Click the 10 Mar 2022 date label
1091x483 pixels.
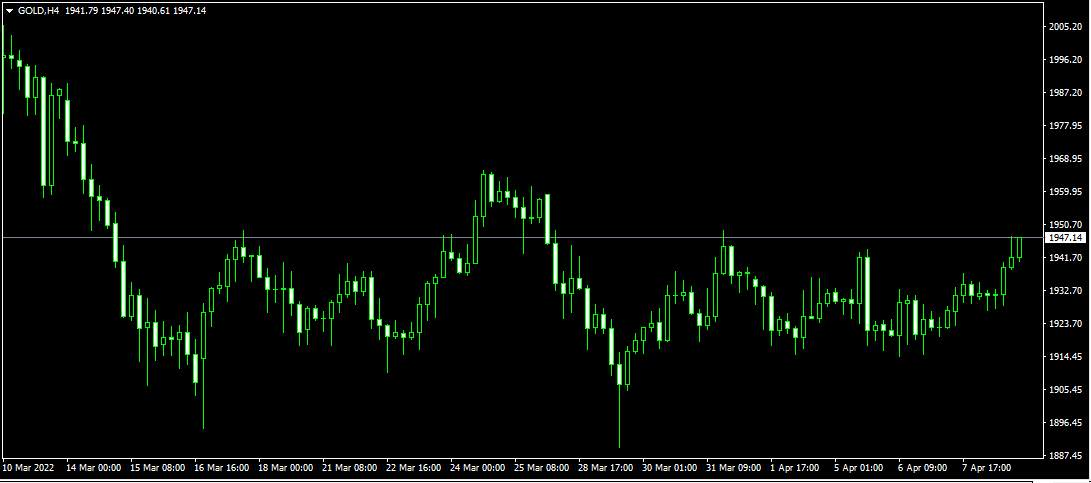point(28,467)
